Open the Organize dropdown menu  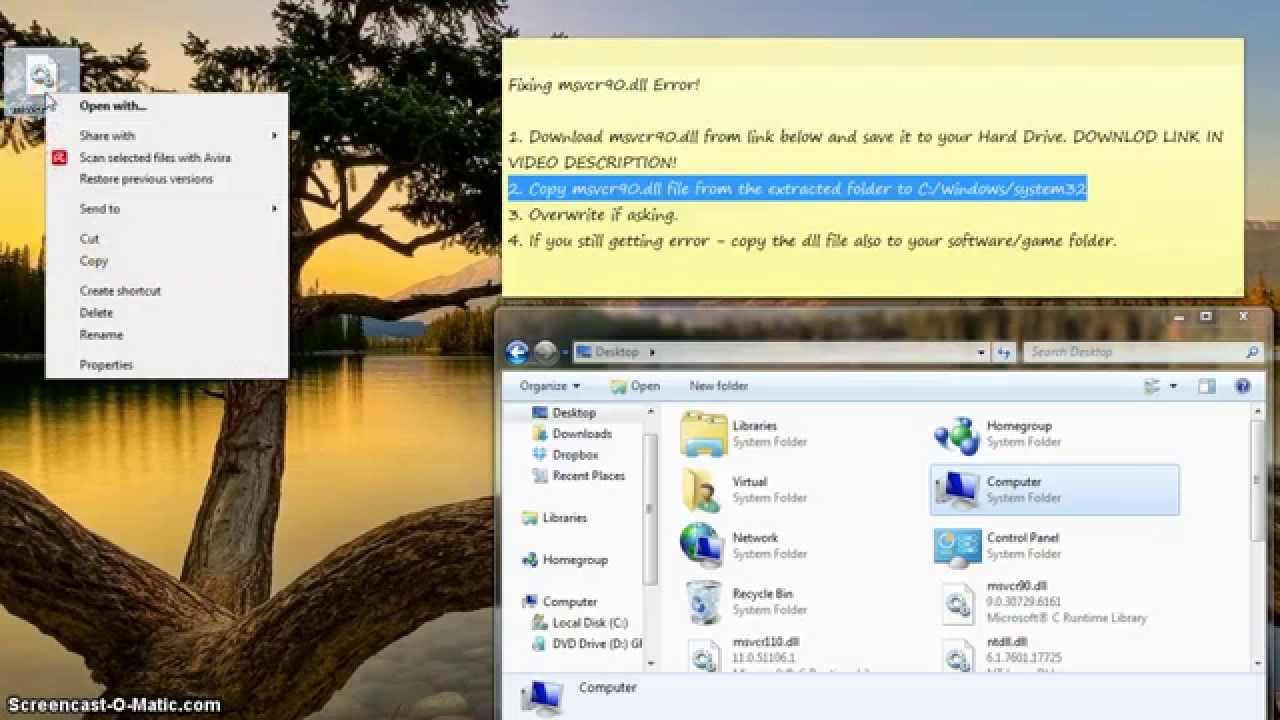coord(549,386)
